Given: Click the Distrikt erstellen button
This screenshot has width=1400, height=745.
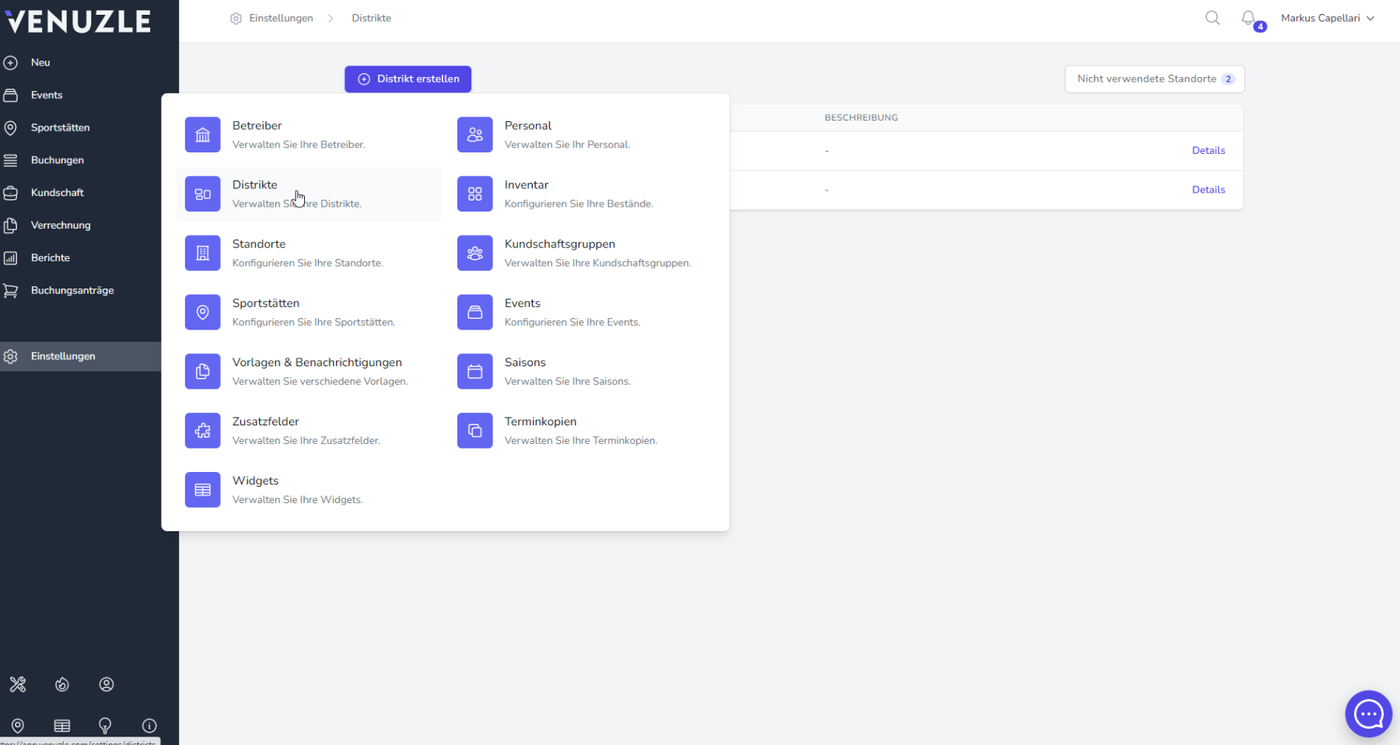Looking at the screenshot, I should pos(408,79).
